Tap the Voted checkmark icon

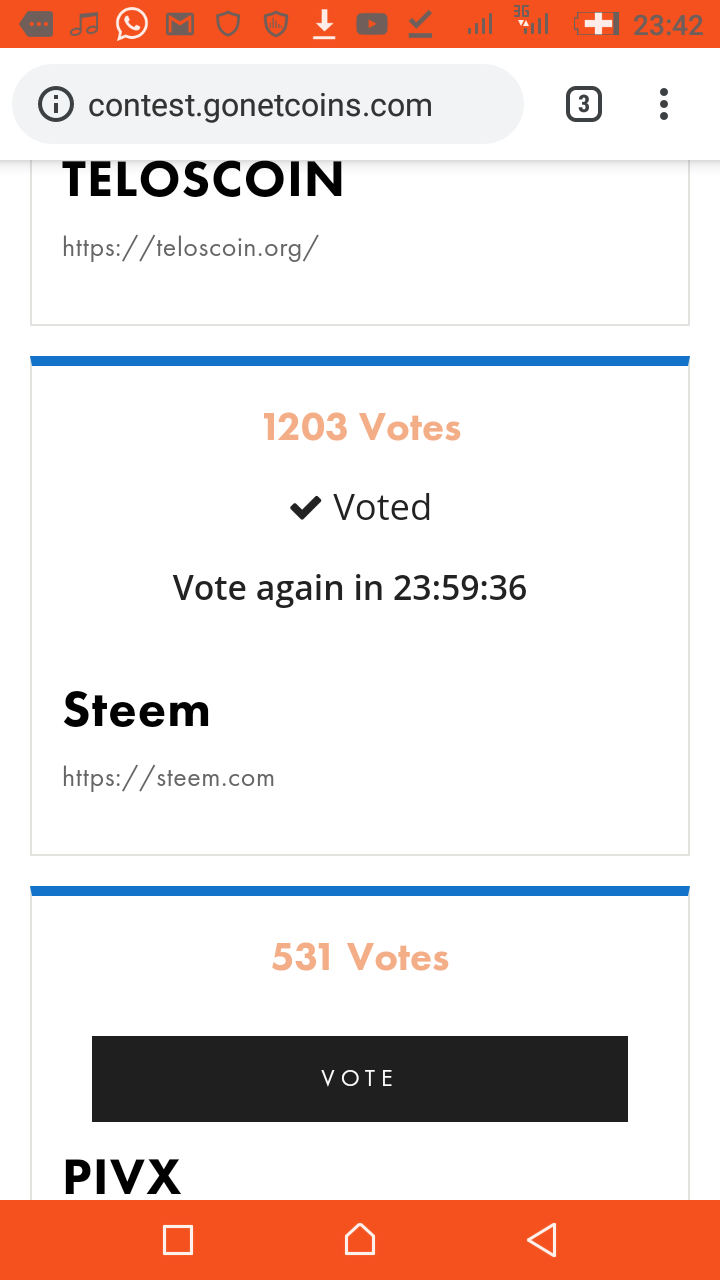click(304, 508)
